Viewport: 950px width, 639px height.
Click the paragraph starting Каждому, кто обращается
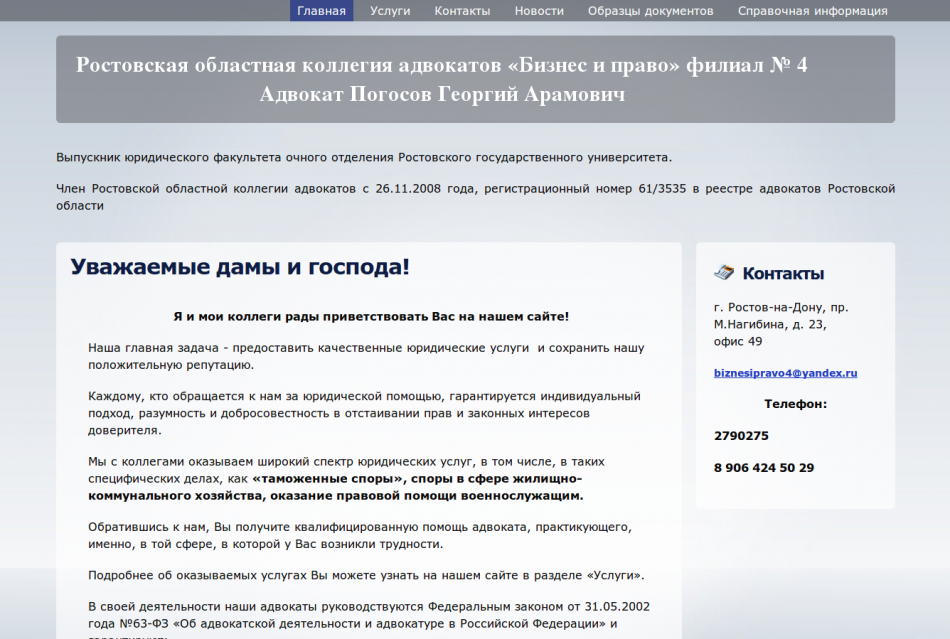coord(364,413)
